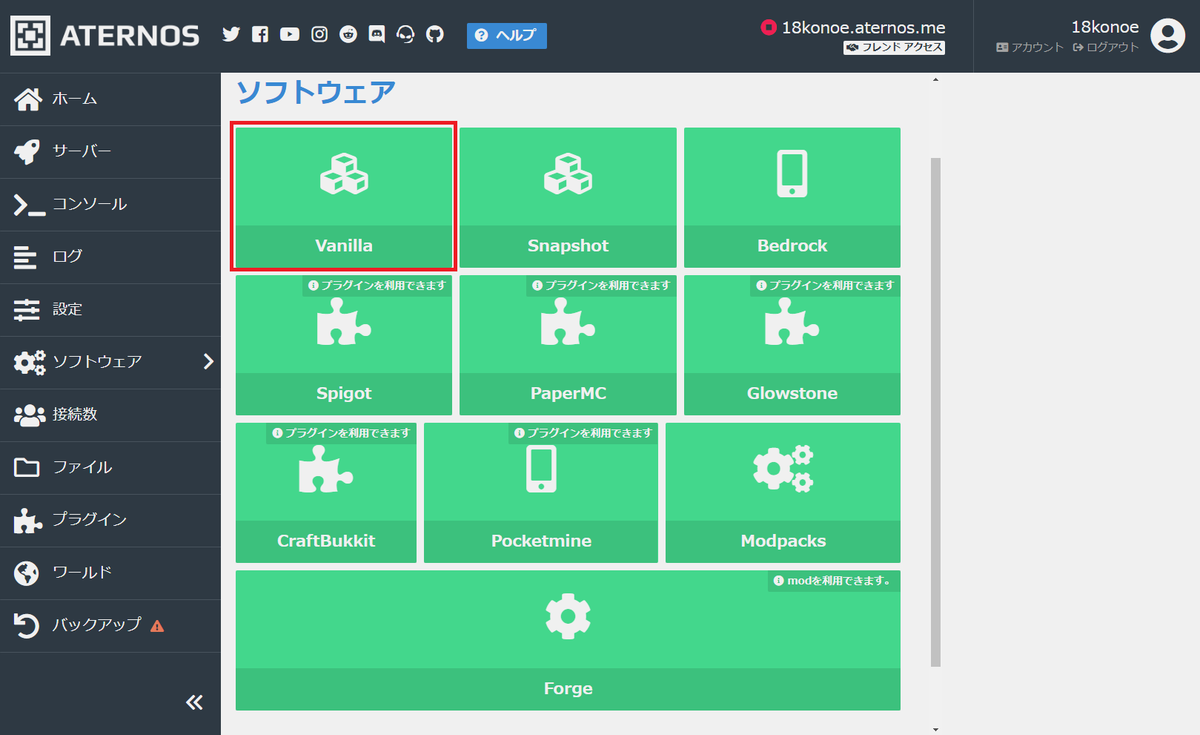Open the Facebook social link icon
The image size is (1200, 735).
pos(260,35)
